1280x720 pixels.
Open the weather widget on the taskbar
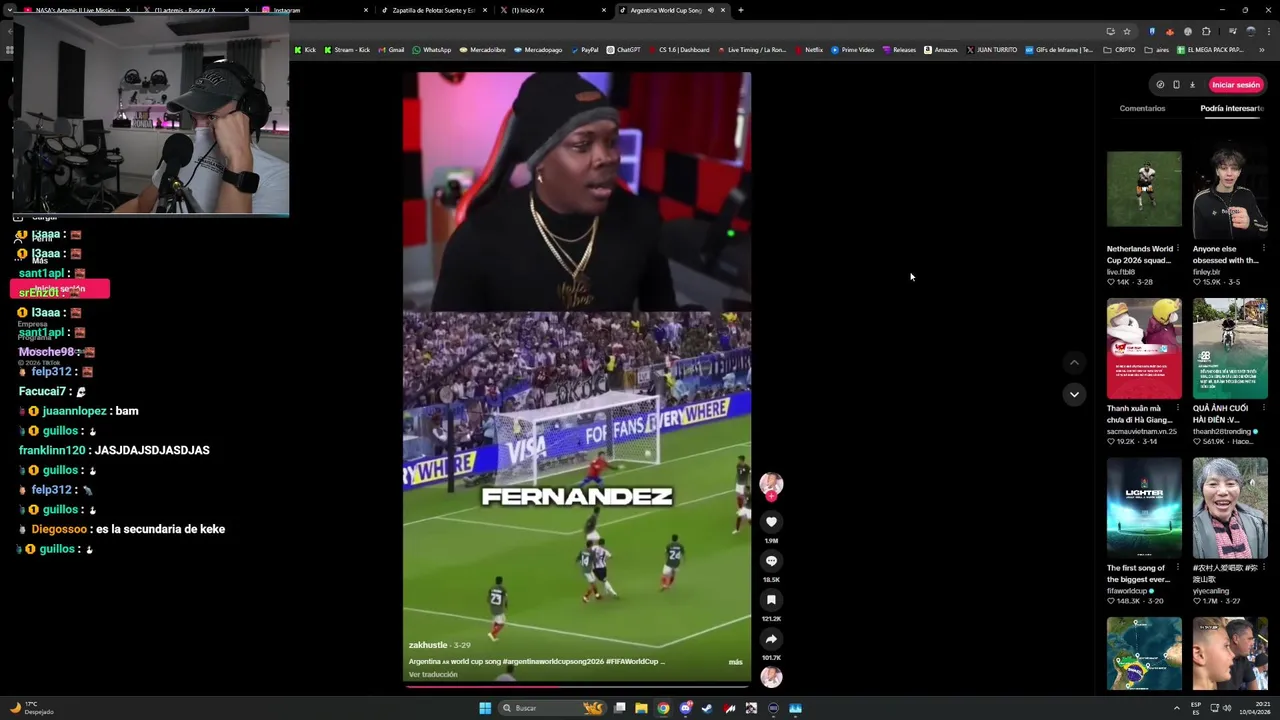click(30, 708)
